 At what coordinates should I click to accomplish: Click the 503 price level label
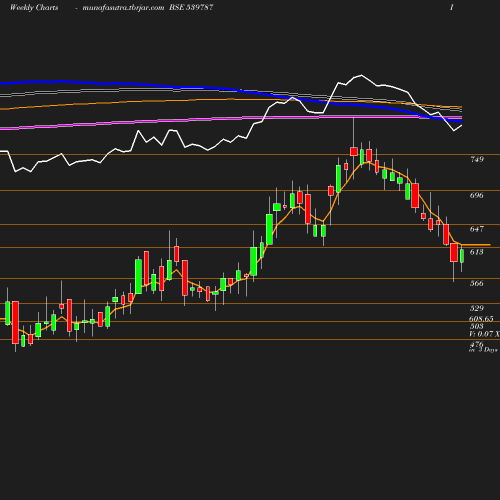477,326
